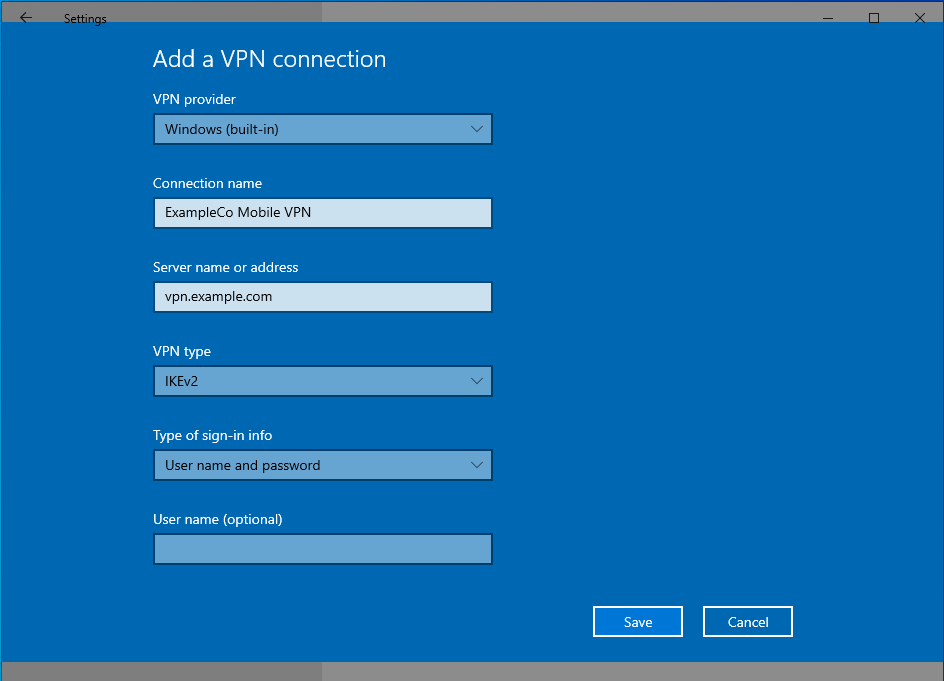Cancel adding the VPN connection

(x=747, y=622)
